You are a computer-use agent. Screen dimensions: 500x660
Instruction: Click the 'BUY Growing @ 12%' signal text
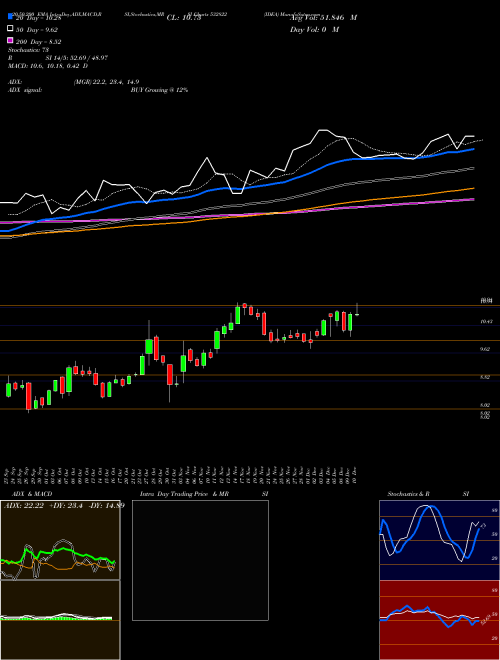[159, 90]
